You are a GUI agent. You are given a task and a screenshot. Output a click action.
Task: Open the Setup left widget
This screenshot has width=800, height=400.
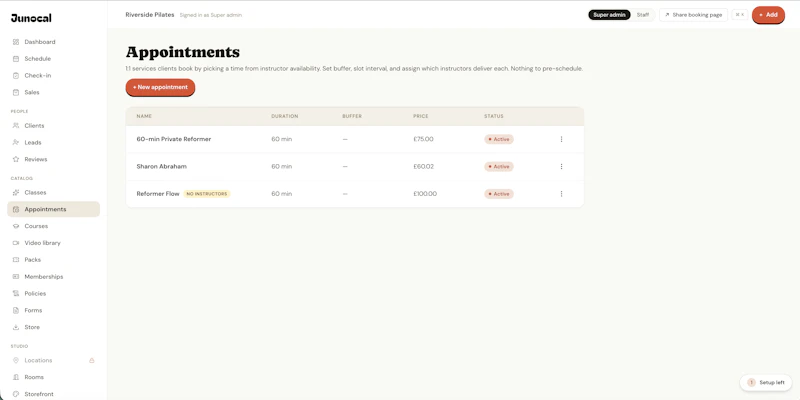pyautogui.click(x=766, y=383)
